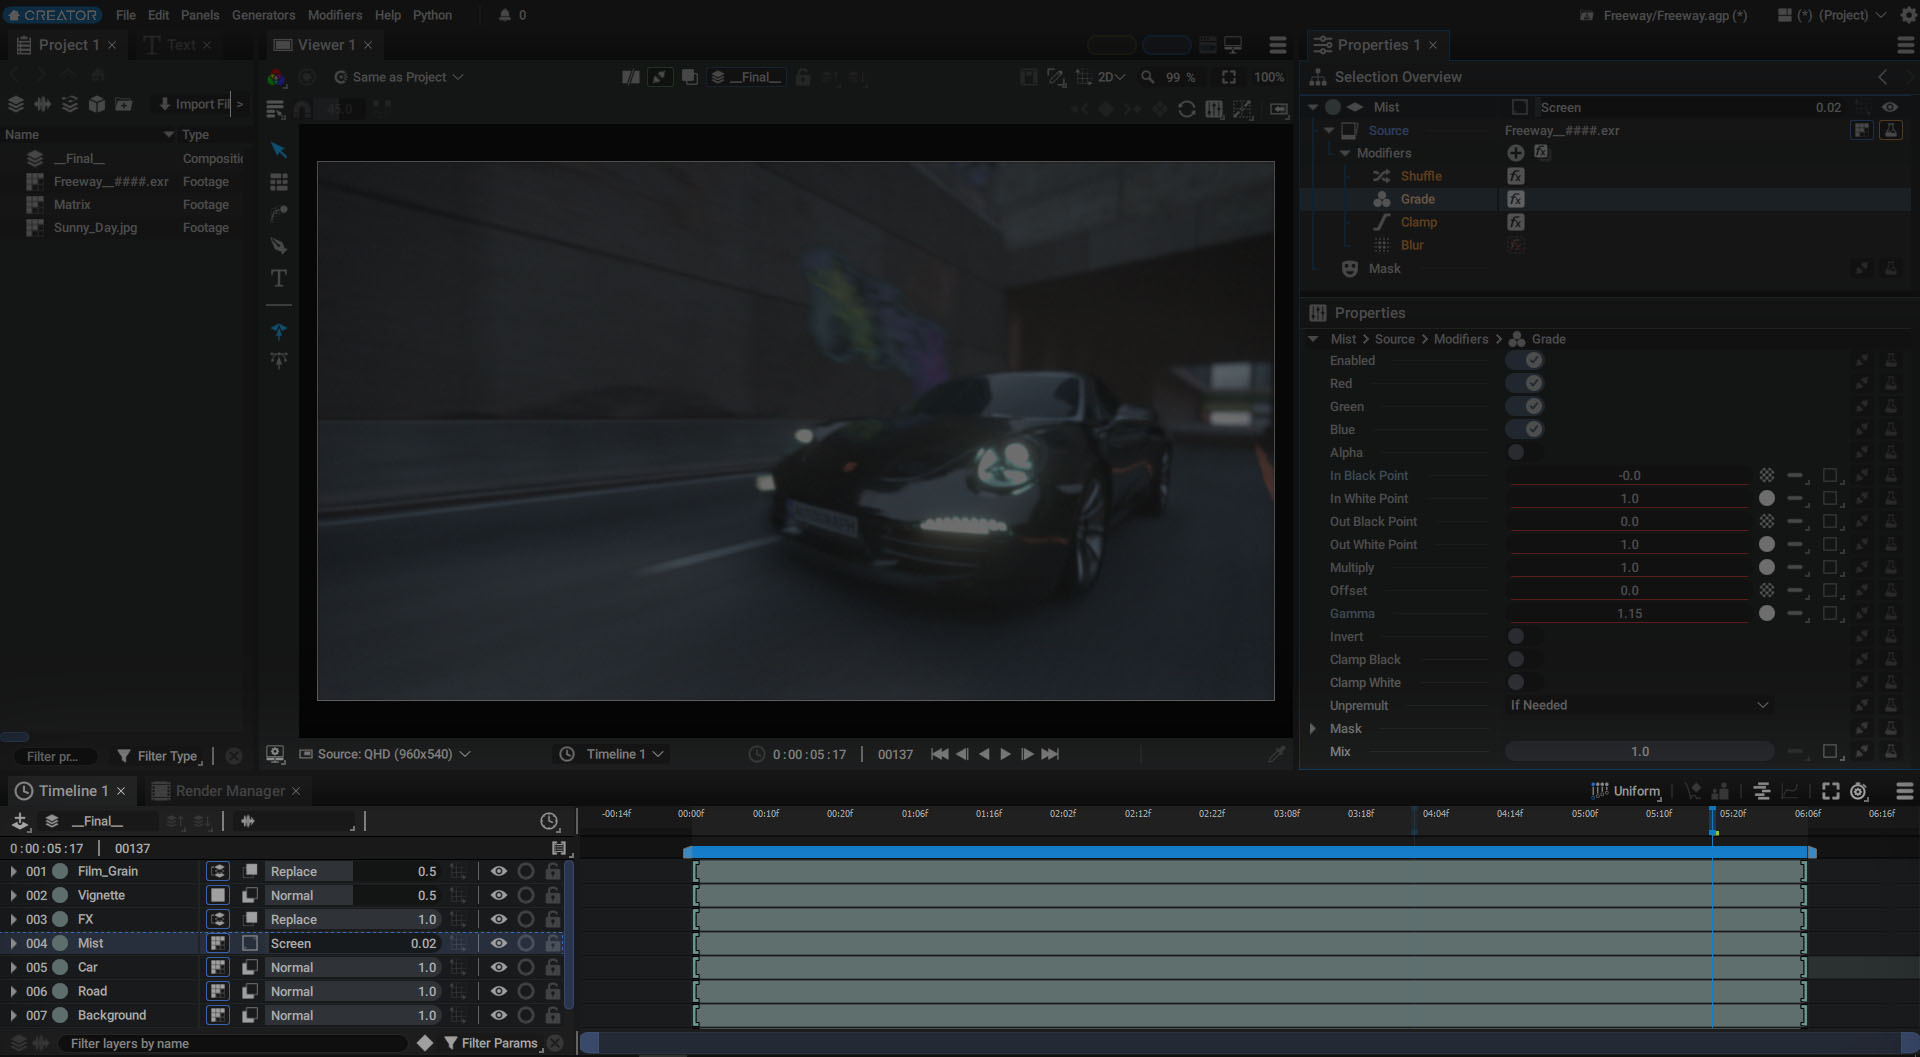Hide the Vignette layer with eye icon
This screenshot has height=1057, width=1920.
click(x=499, y=895)
